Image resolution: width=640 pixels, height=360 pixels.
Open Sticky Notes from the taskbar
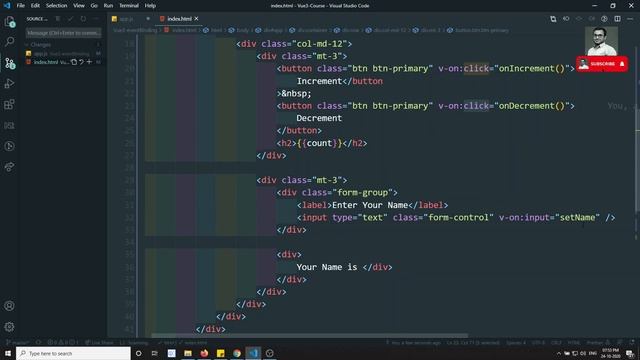pos(220,353)
